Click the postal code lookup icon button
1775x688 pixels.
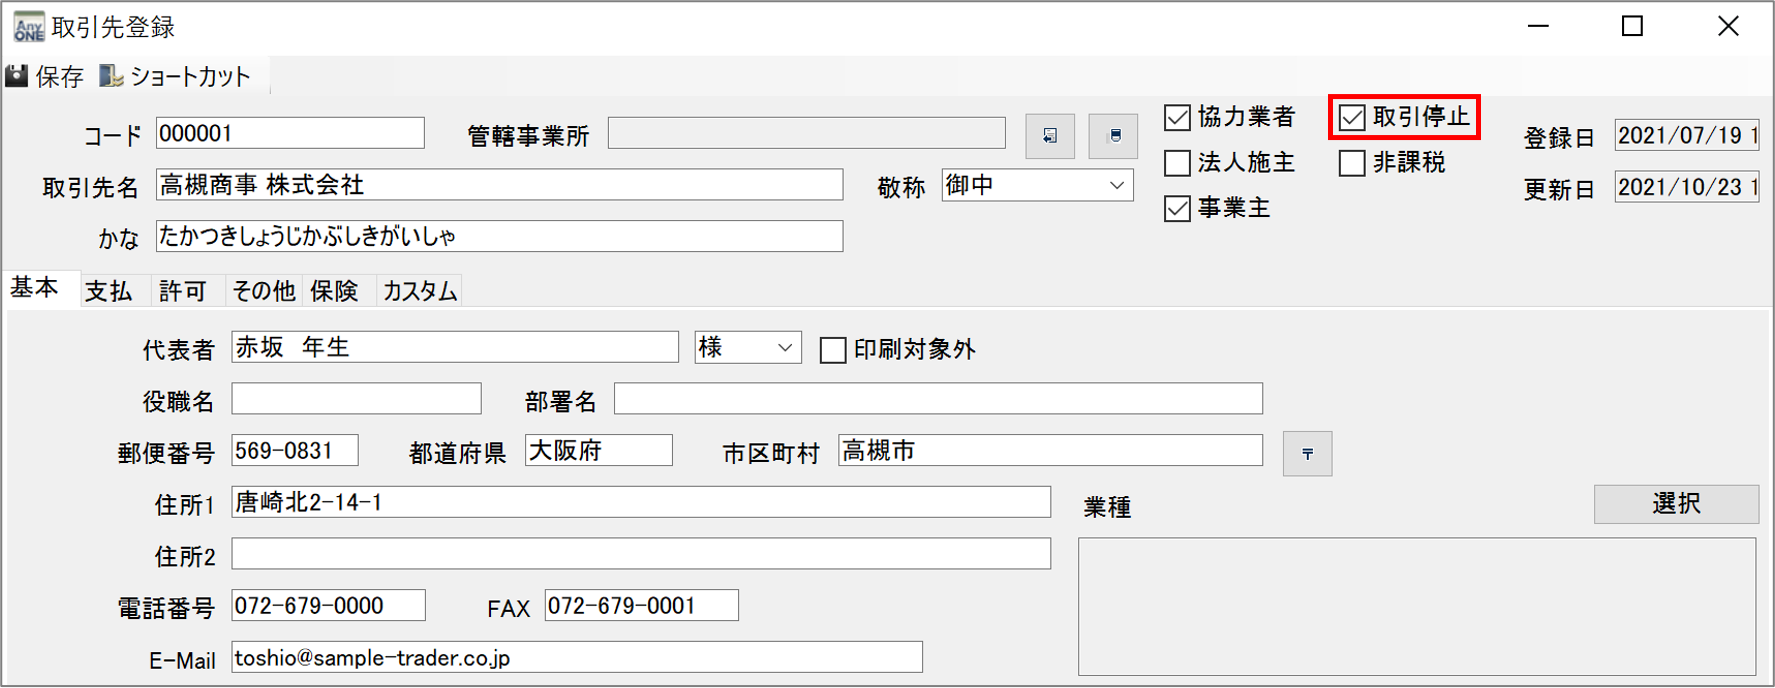[x=1307, y=454]
